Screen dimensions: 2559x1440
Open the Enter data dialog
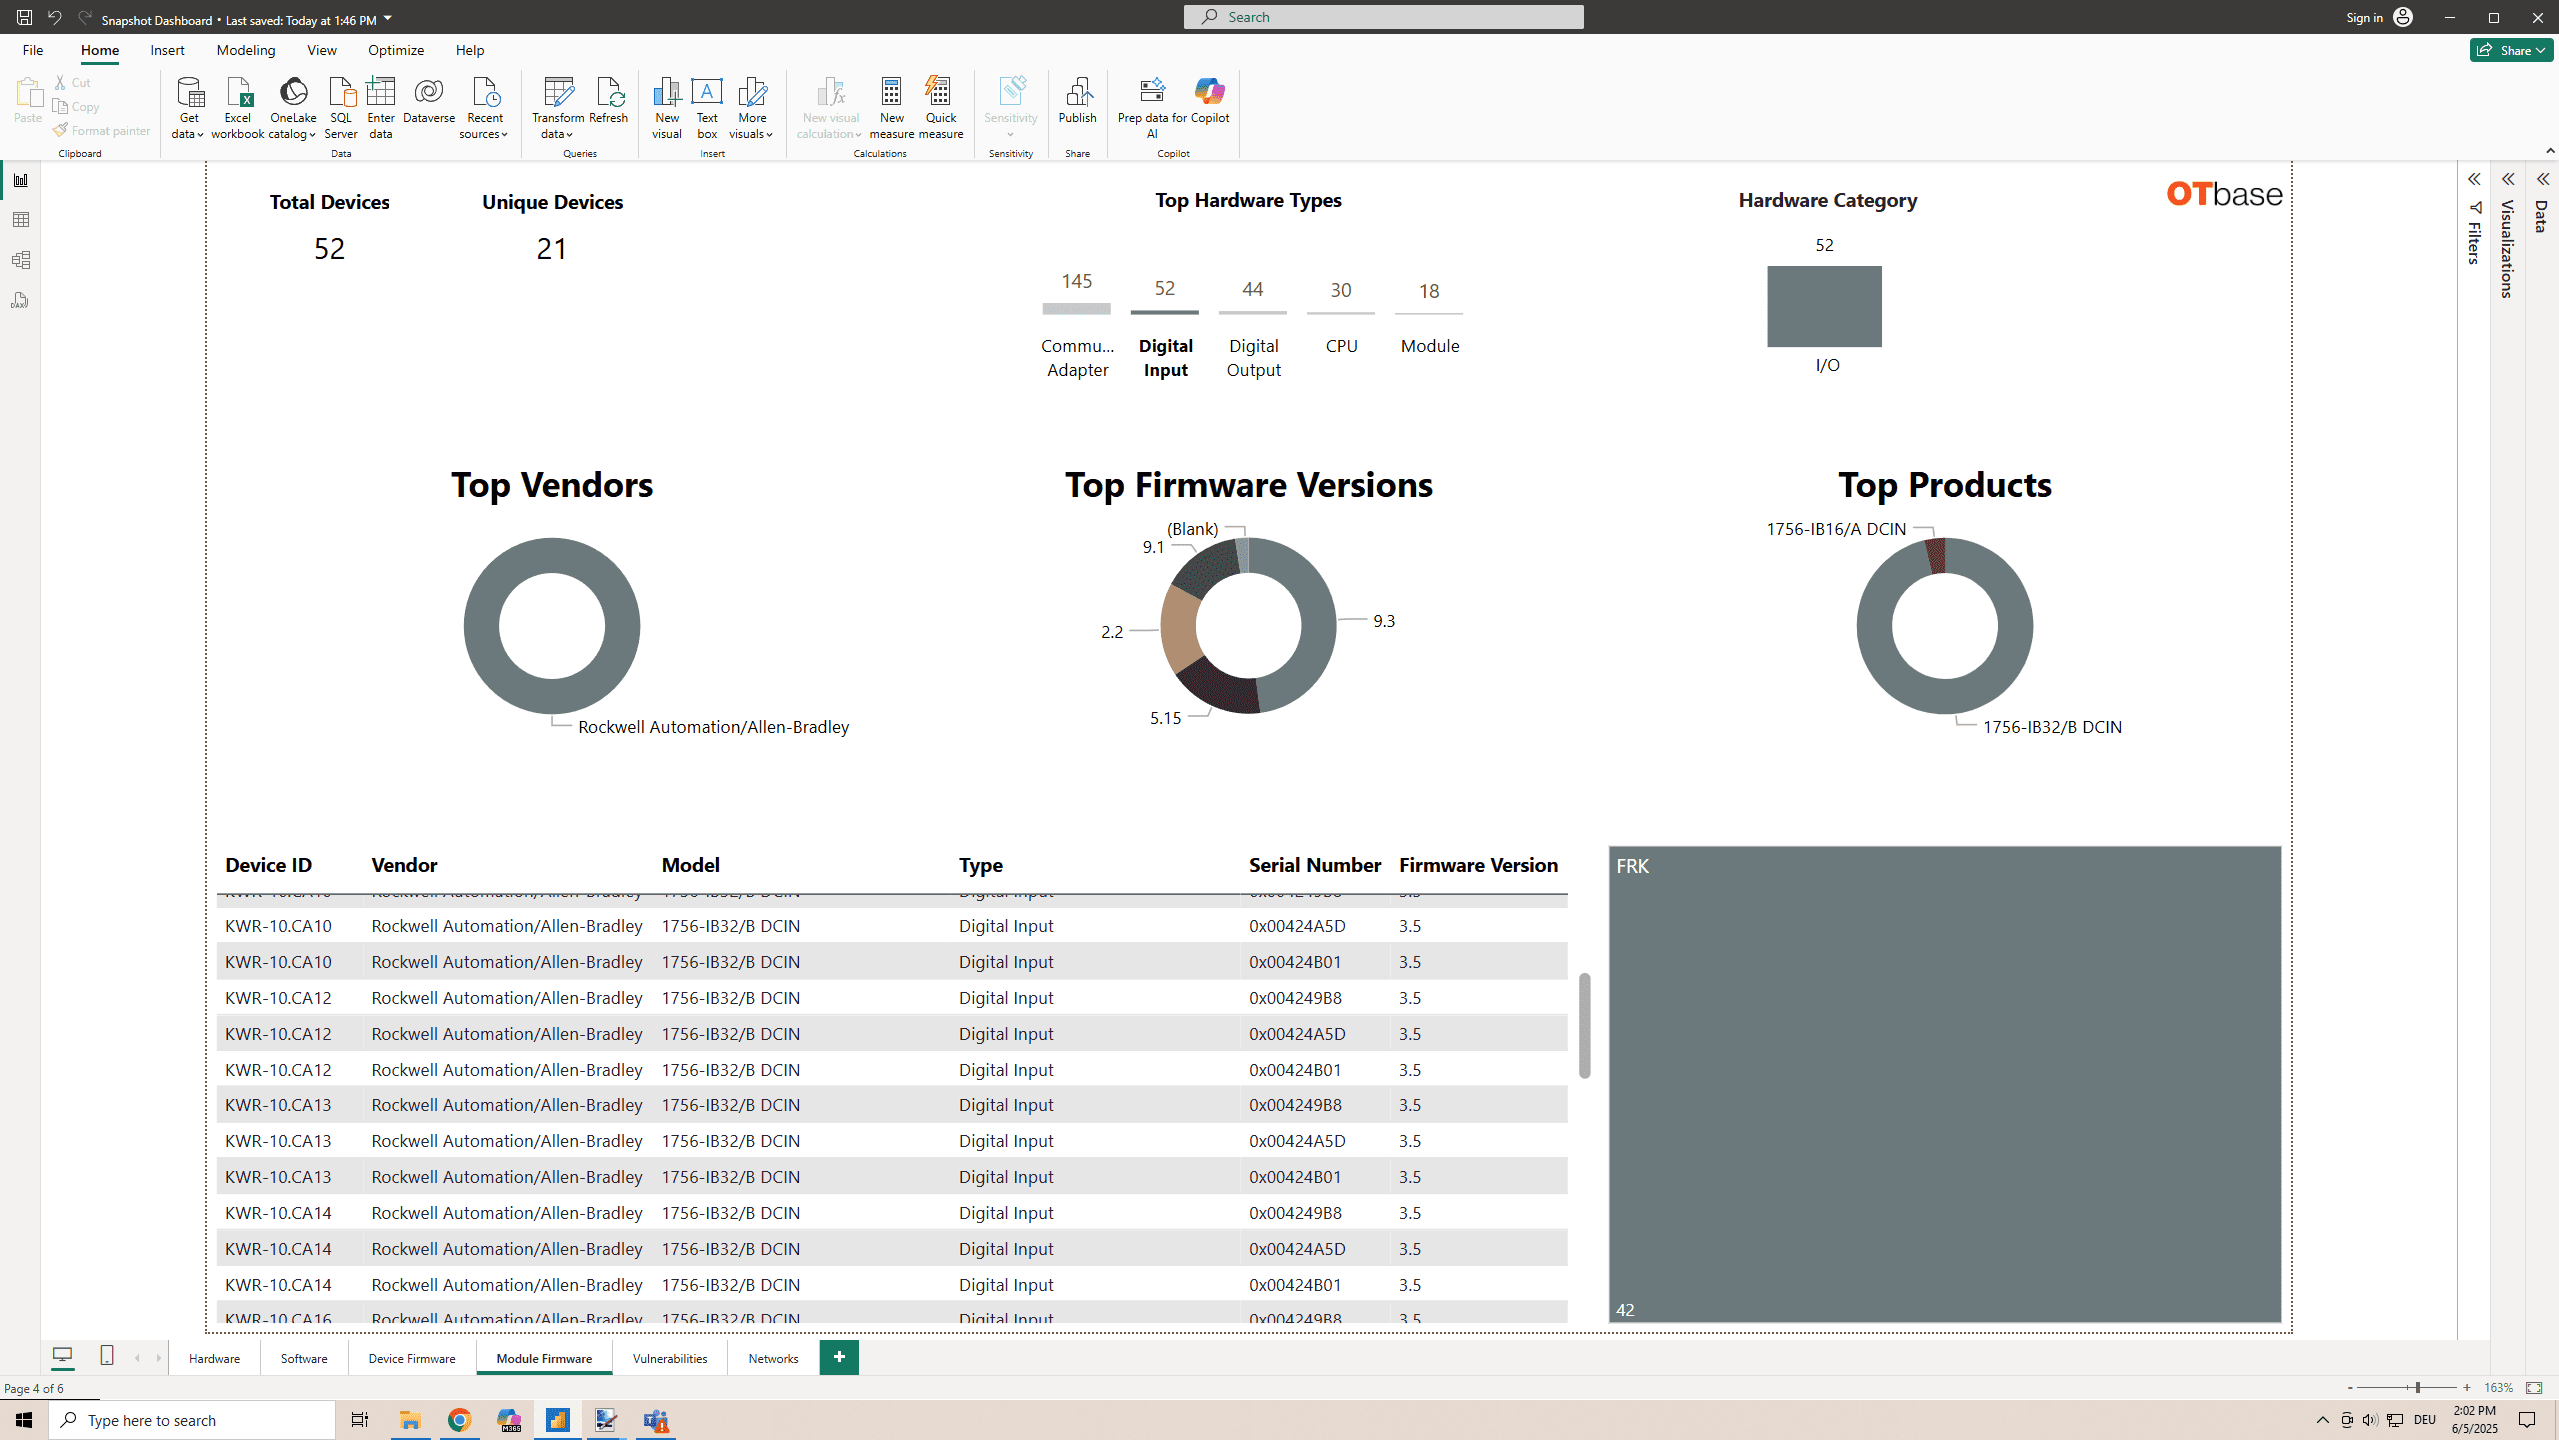(381, 108)
